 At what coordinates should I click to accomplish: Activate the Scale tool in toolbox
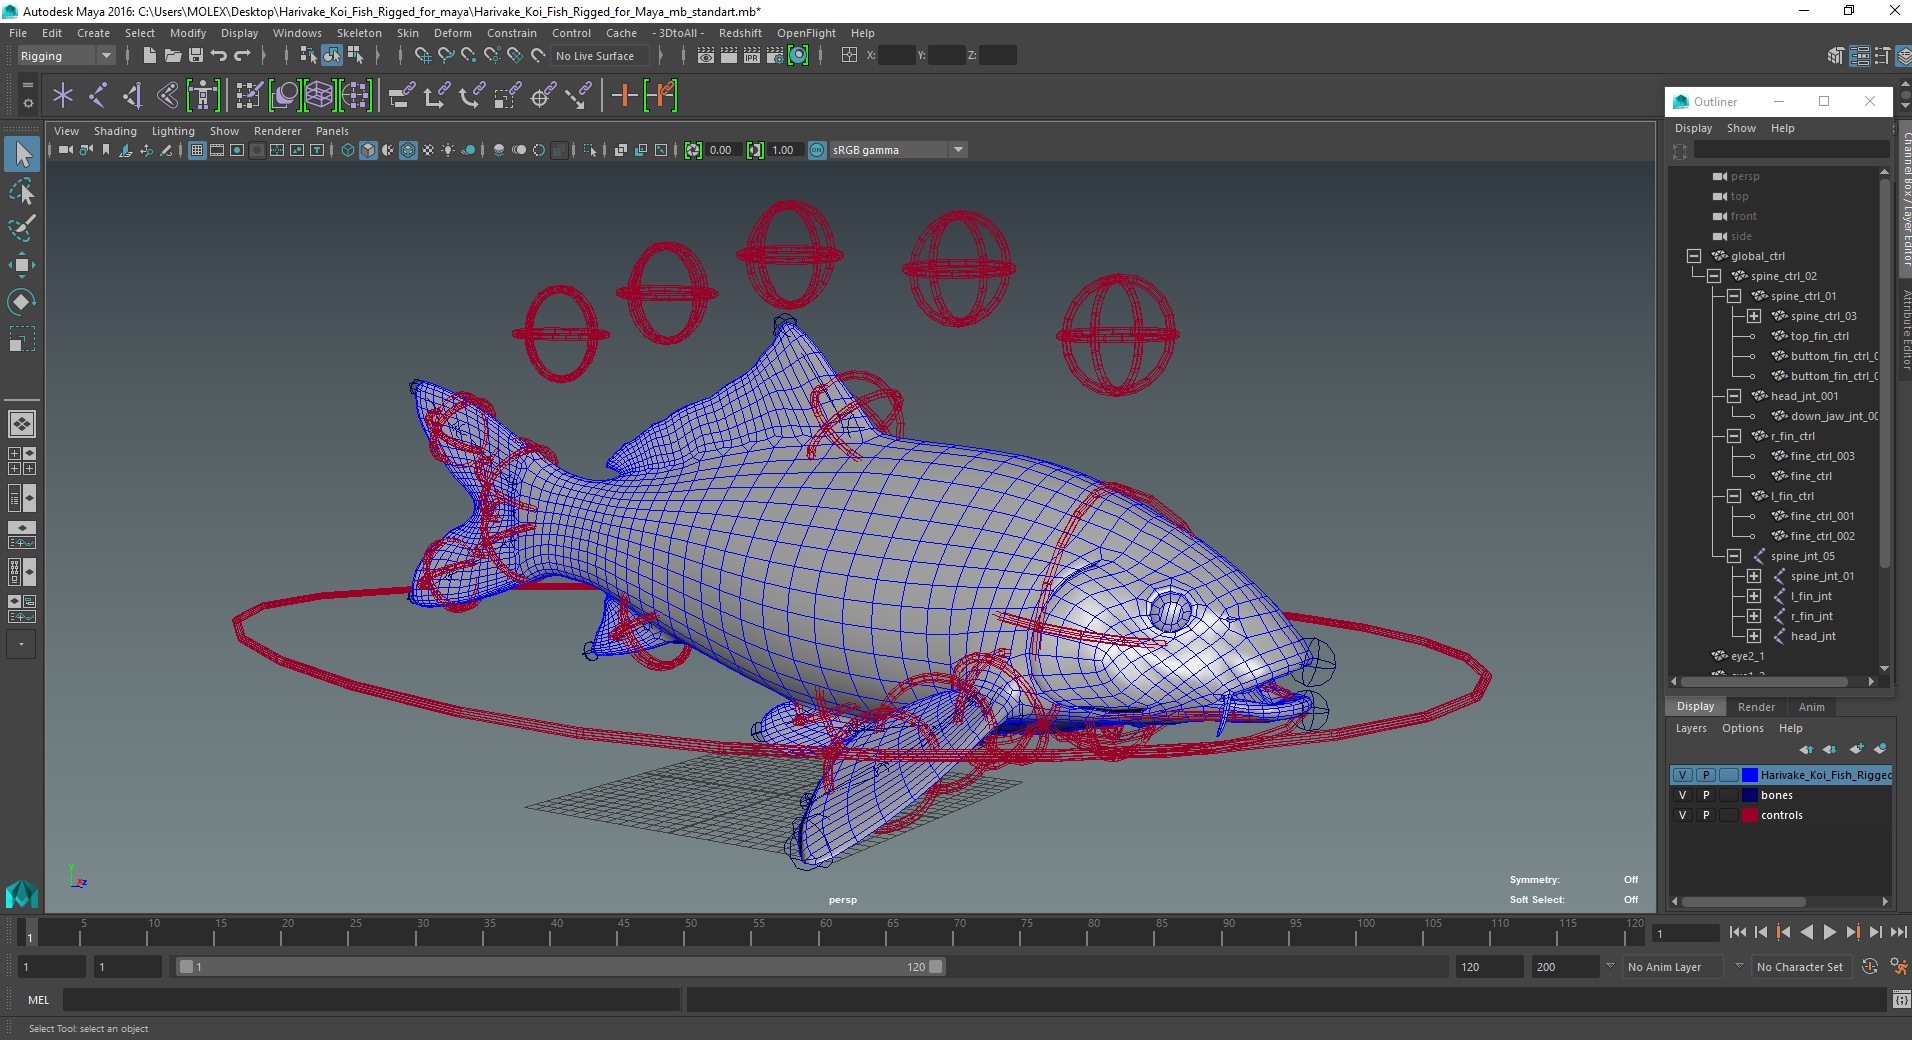click(x=22, y=338)
